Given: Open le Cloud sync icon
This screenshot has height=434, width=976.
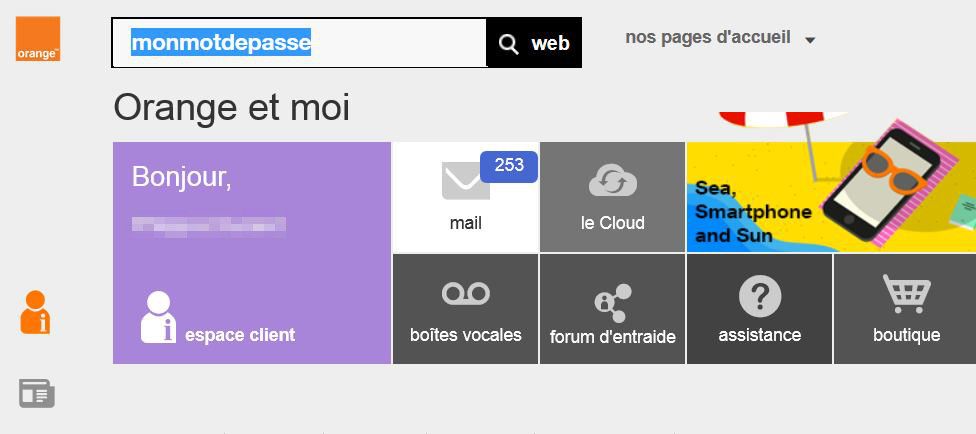Looking at the screenshot, I should [x=612, y=181].
